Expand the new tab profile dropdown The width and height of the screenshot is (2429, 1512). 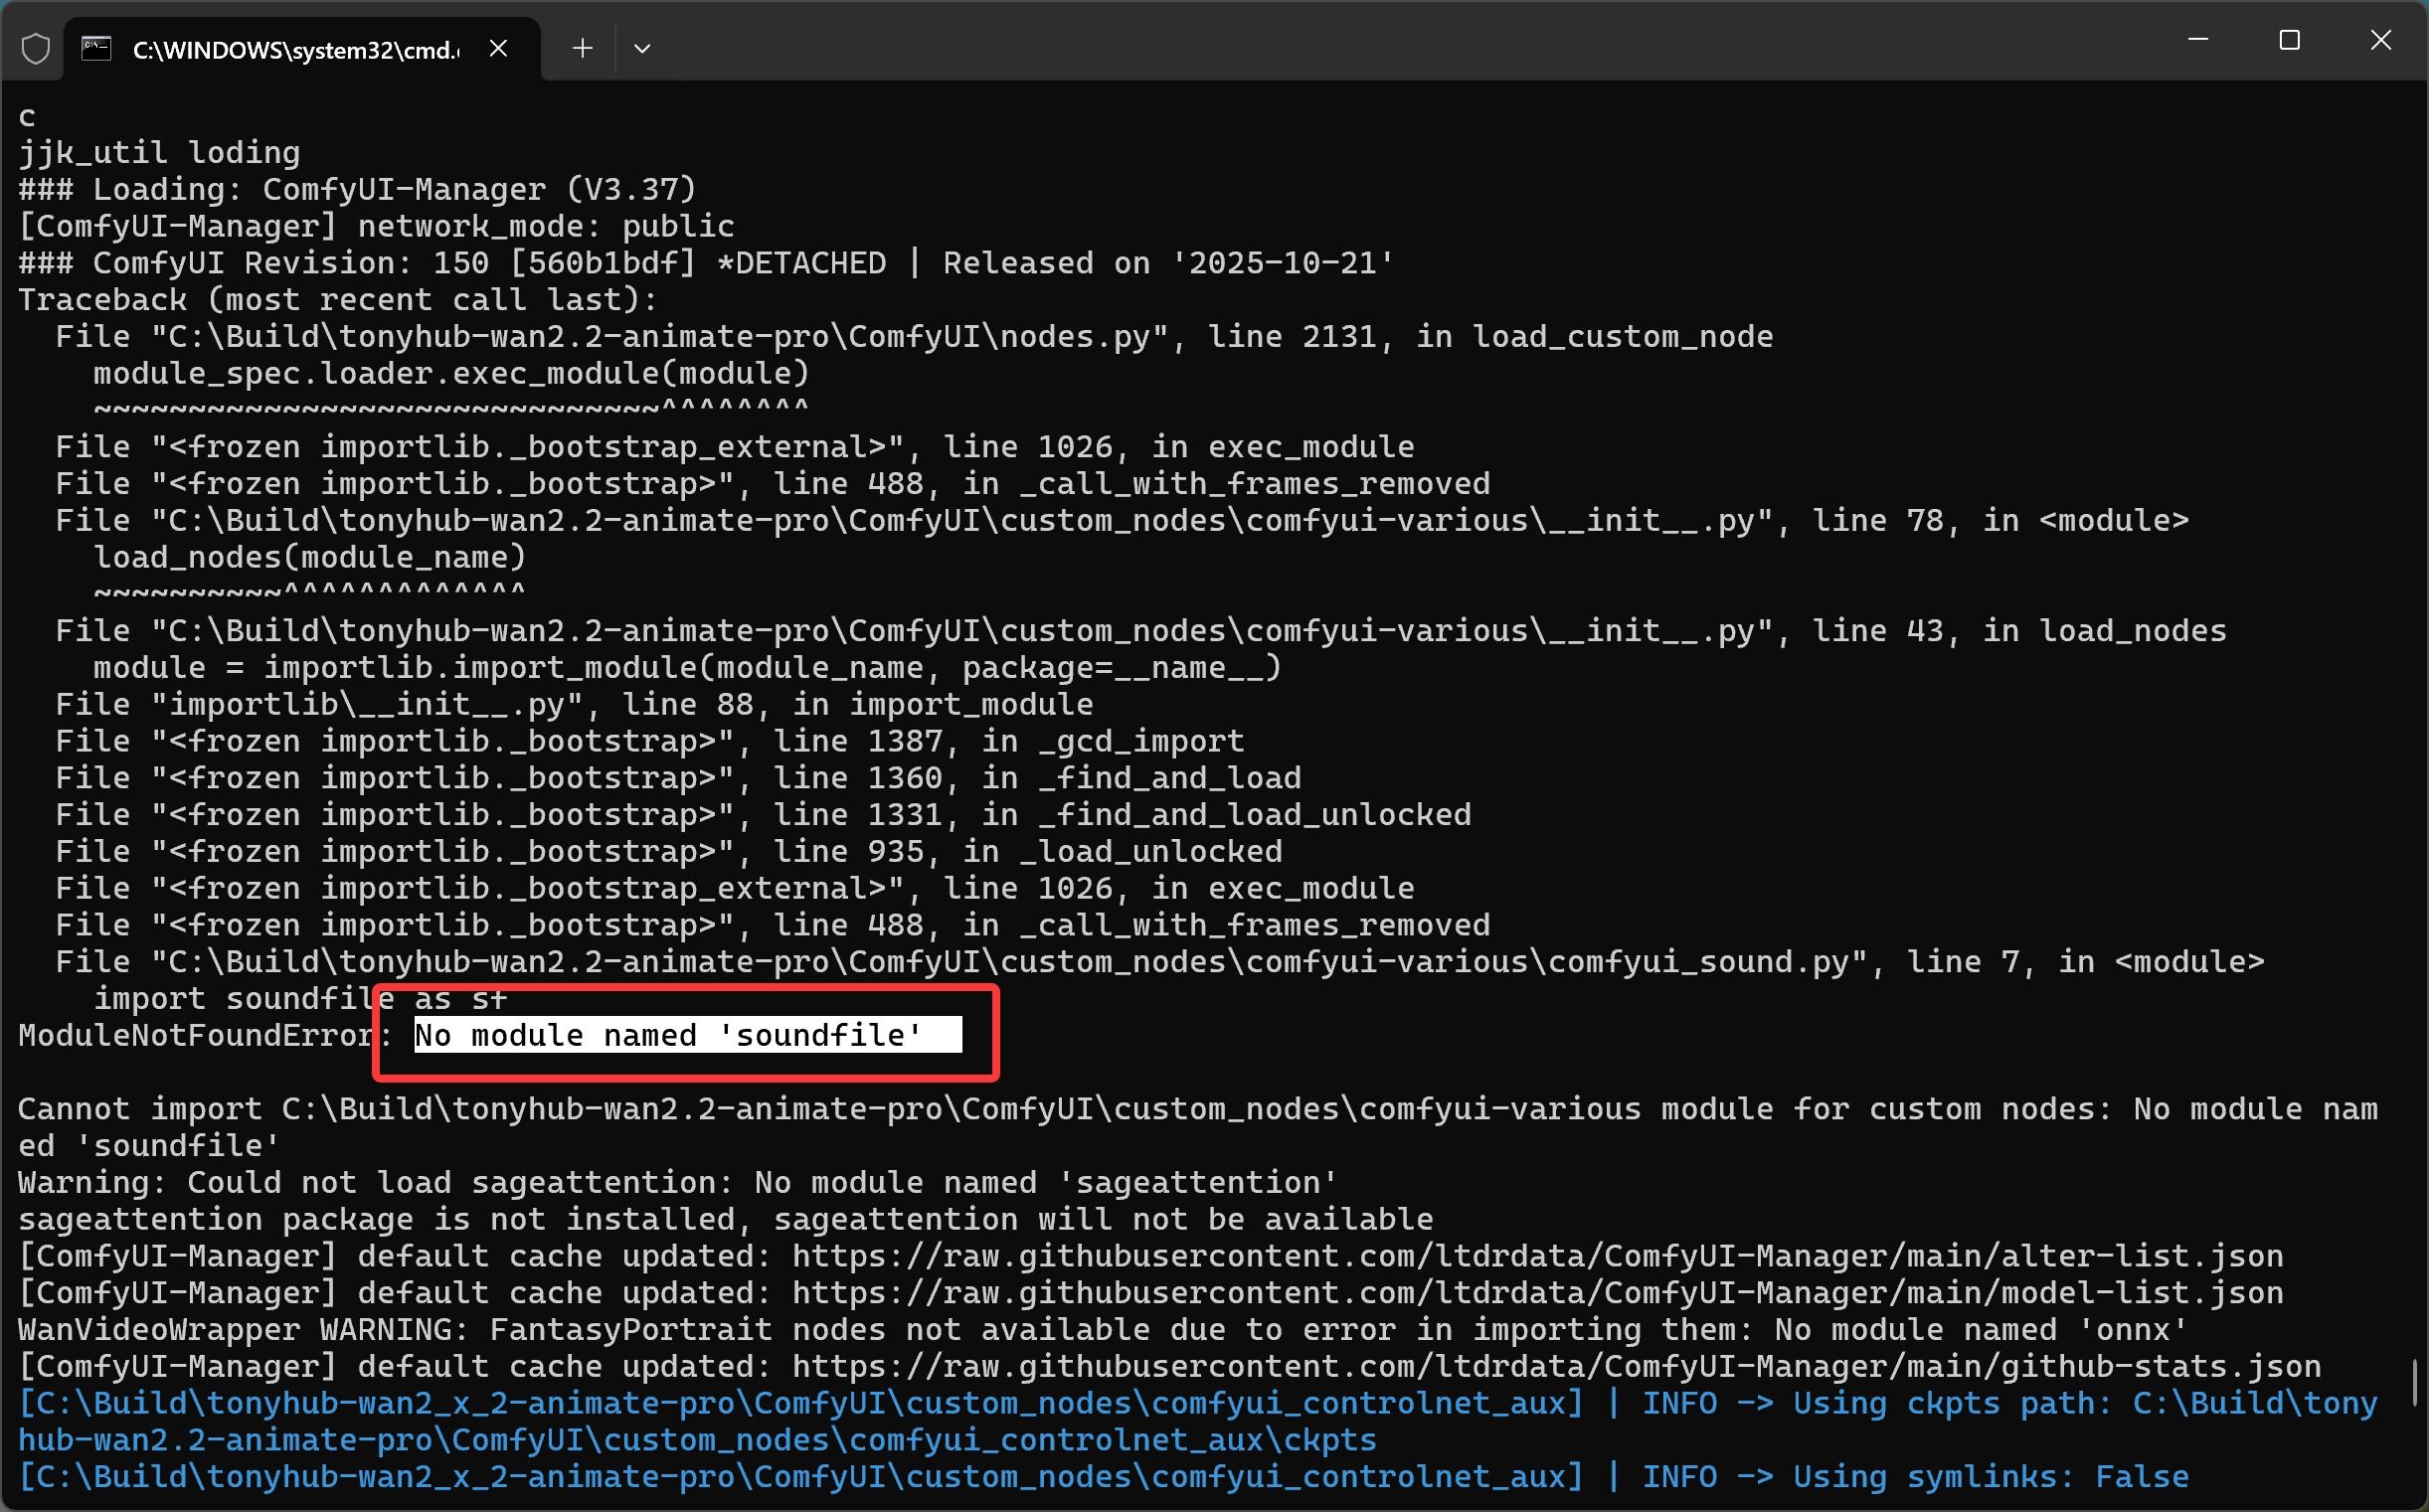coord(642,48)
